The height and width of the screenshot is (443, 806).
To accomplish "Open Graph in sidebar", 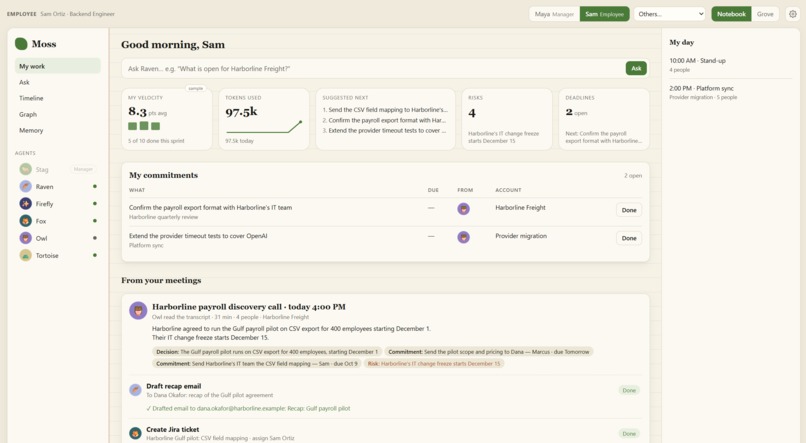I will (58, 114).
